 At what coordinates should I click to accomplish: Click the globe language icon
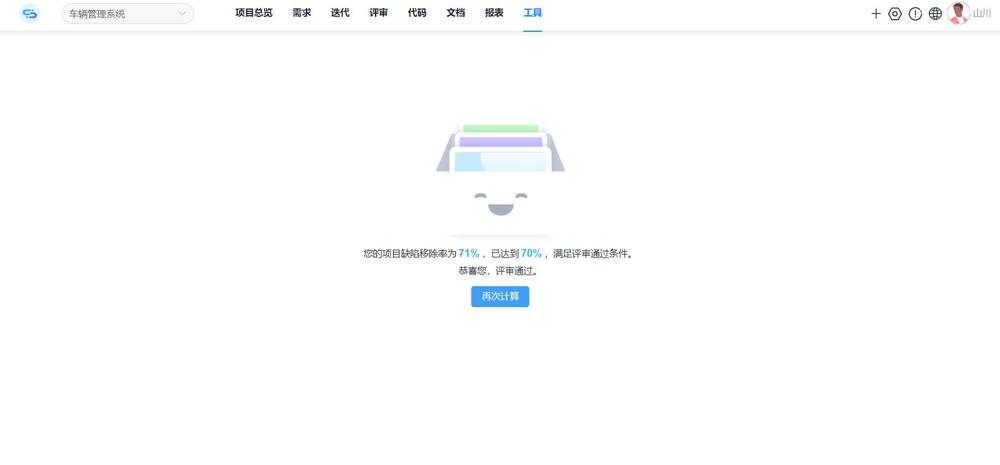coord(935,14)
